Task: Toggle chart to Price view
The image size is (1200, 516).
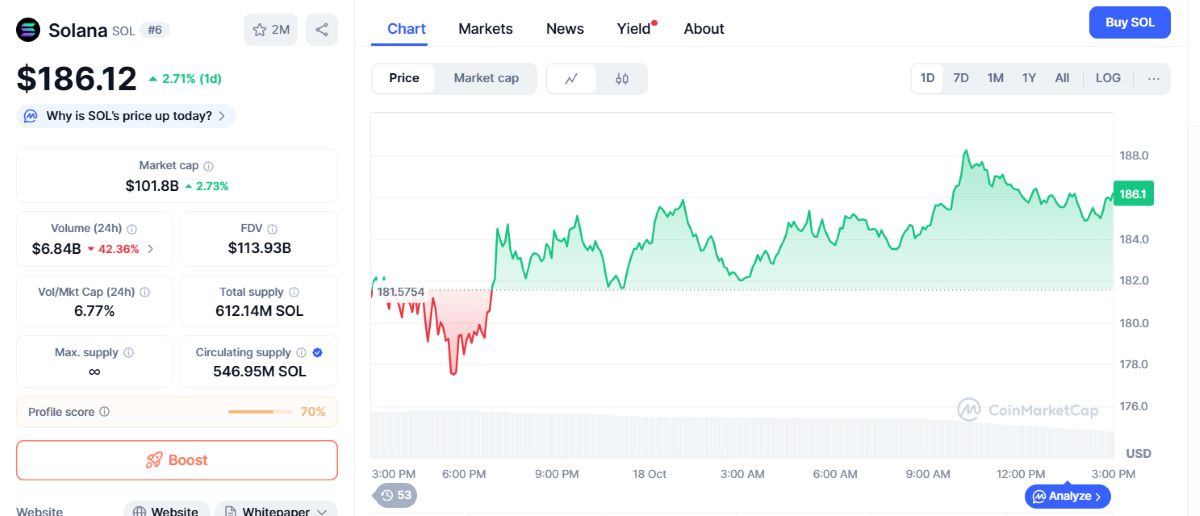Action: pos(404,78)
